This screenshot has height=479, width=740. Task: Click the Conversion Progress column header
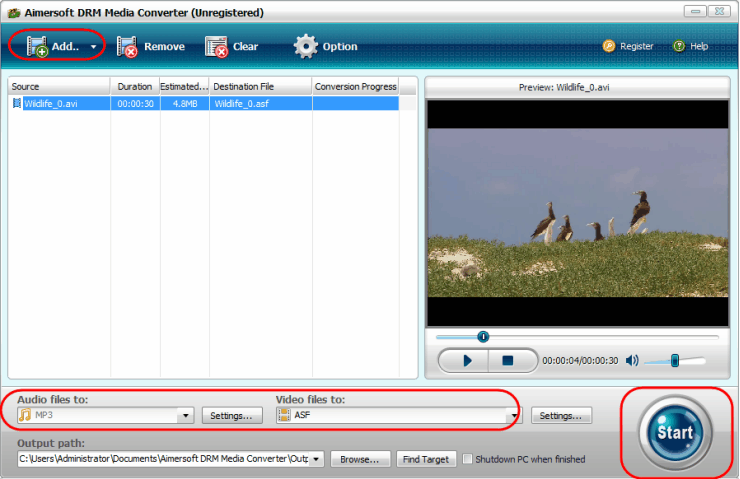pyautogui.click(x=355, y=86)
